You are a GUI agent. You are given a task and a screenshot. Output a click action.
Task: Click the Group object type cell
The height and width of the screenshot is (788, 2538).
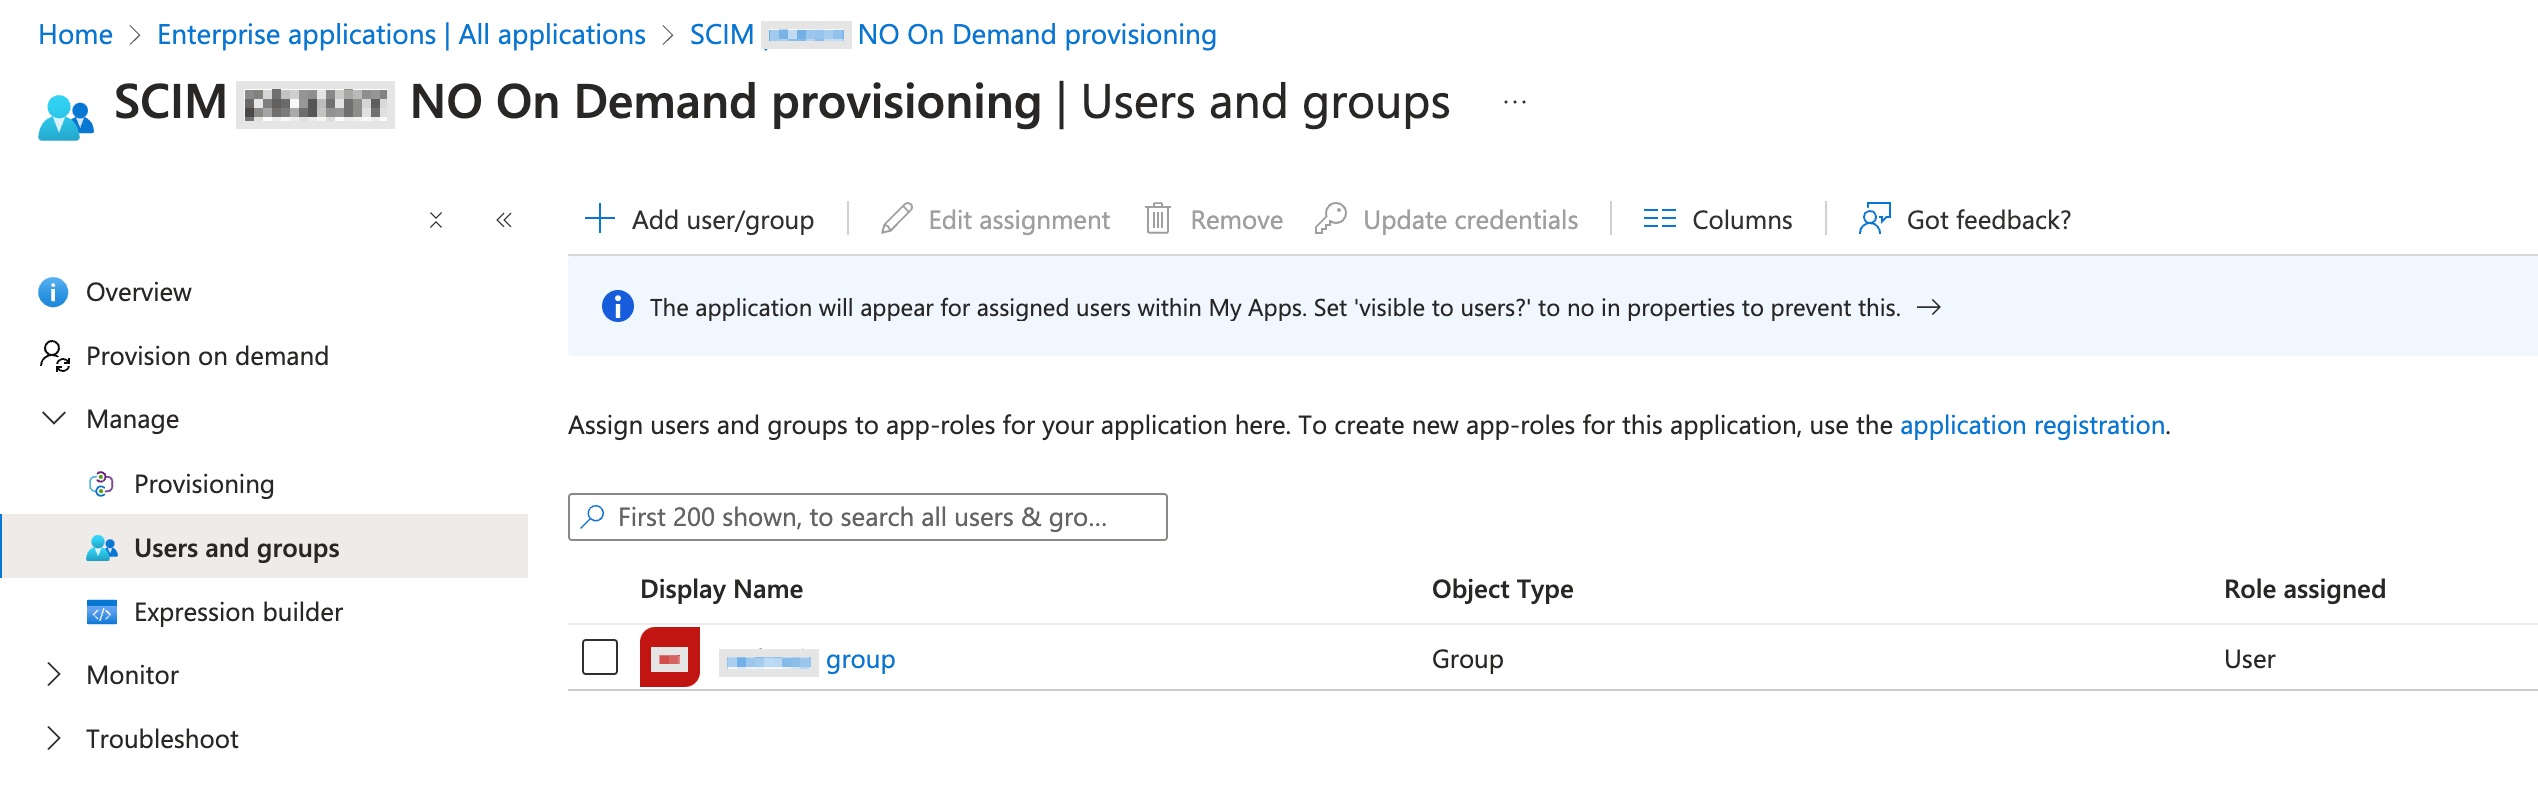[x=1467, y=659]
